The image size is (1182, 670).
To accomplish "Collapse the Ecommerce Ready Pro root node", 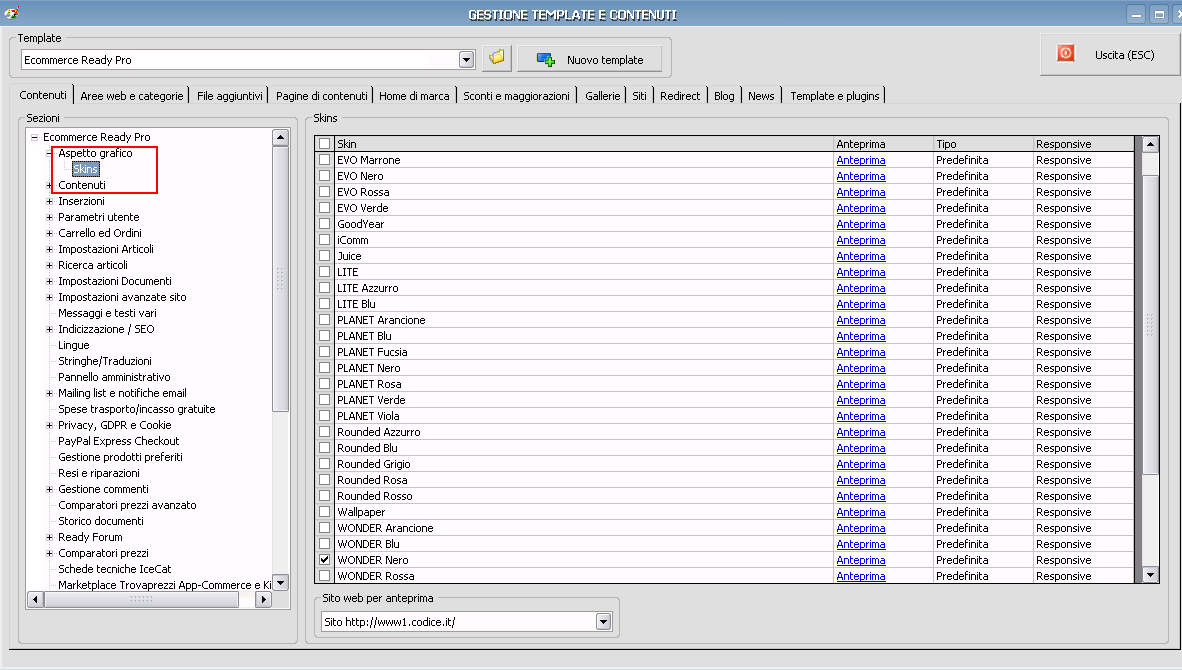I will click(x=34, y=137).
